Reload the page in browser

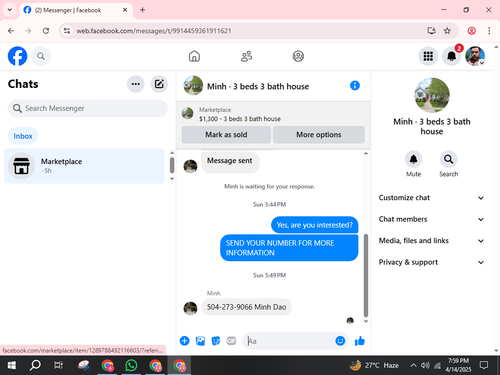click(x=46, y=31)
